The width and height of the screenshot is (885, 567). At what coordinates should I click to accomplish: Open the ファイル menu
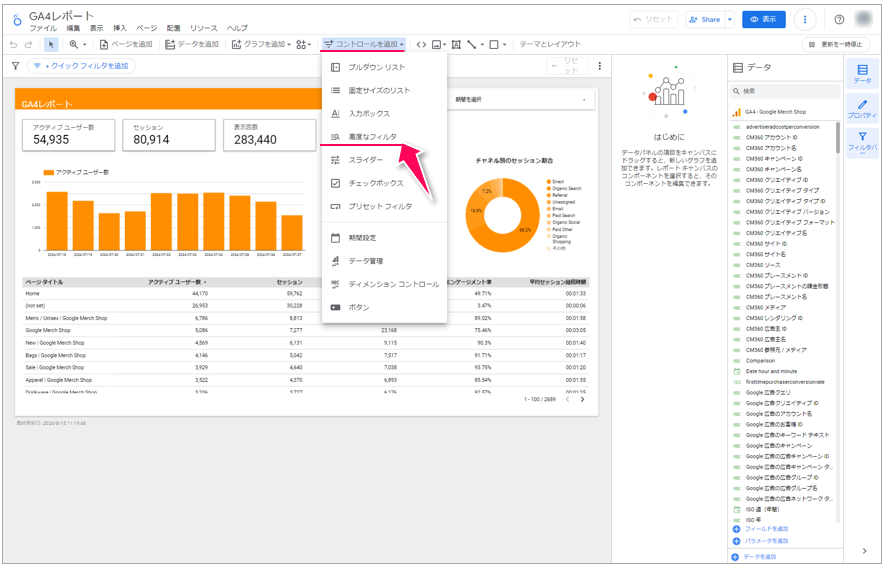pos(43,28)
